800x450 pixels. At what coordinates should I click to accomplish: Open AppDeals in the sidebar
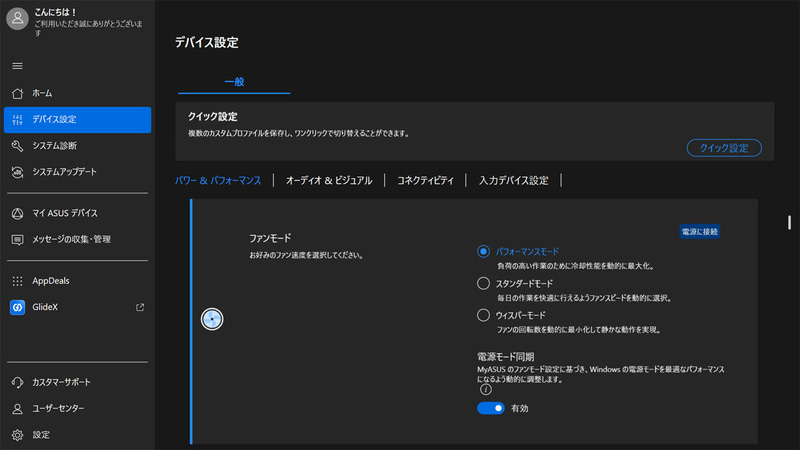[78, 281]
